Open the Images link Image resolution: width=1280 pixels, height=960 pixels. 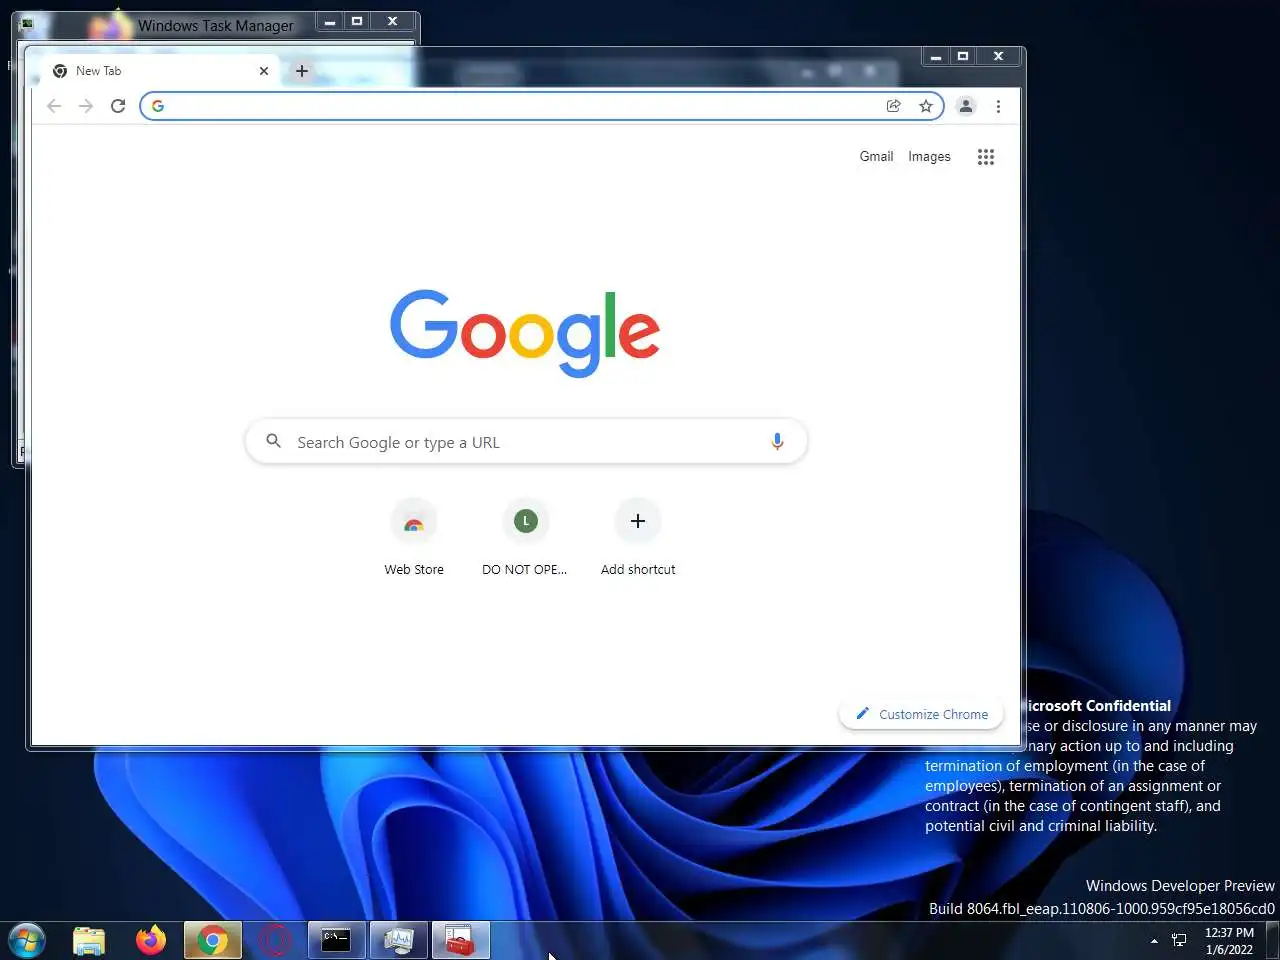(929, 156)
